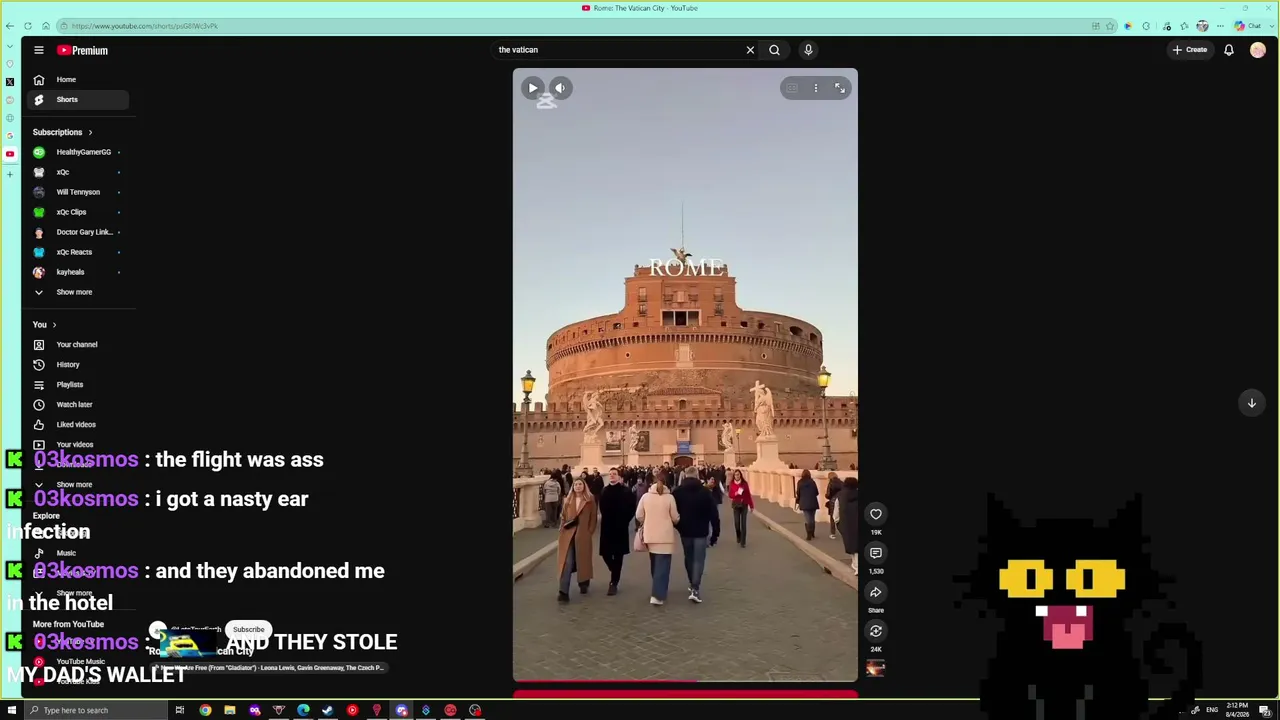Open the notifications bell
Viewport: 1280px width, 720px height.
click(x=1229, y=50)
